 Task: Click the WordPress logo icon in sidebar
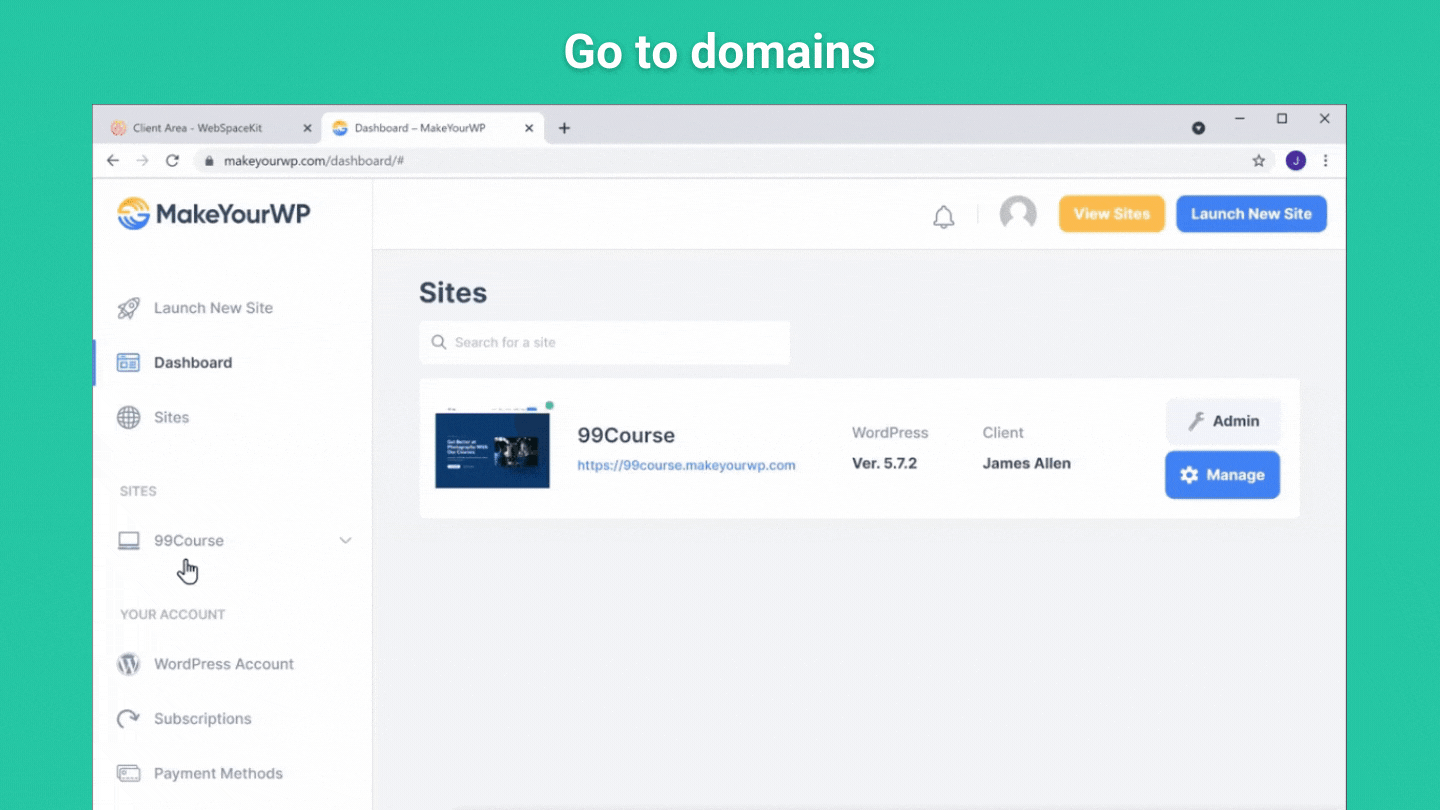(129, 664)
